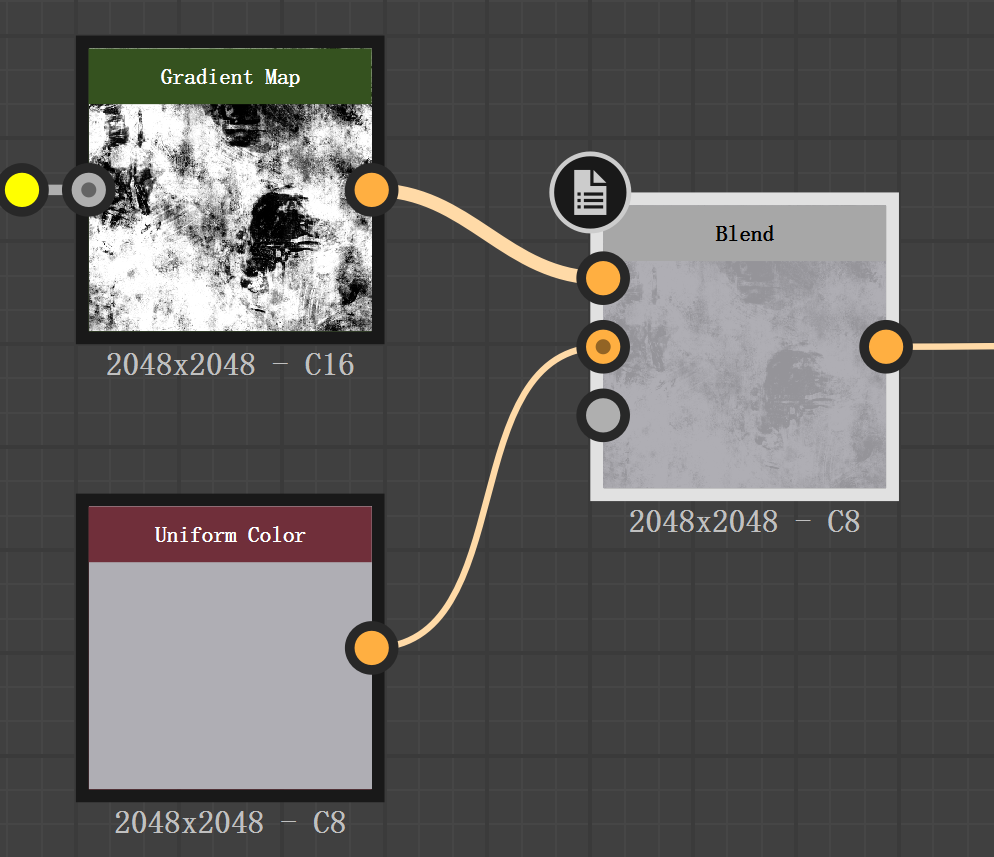Screen dimensions: 994x857
Task: Click the 2048x2048 - C16 label under Gradient Map
Action: 230,364
